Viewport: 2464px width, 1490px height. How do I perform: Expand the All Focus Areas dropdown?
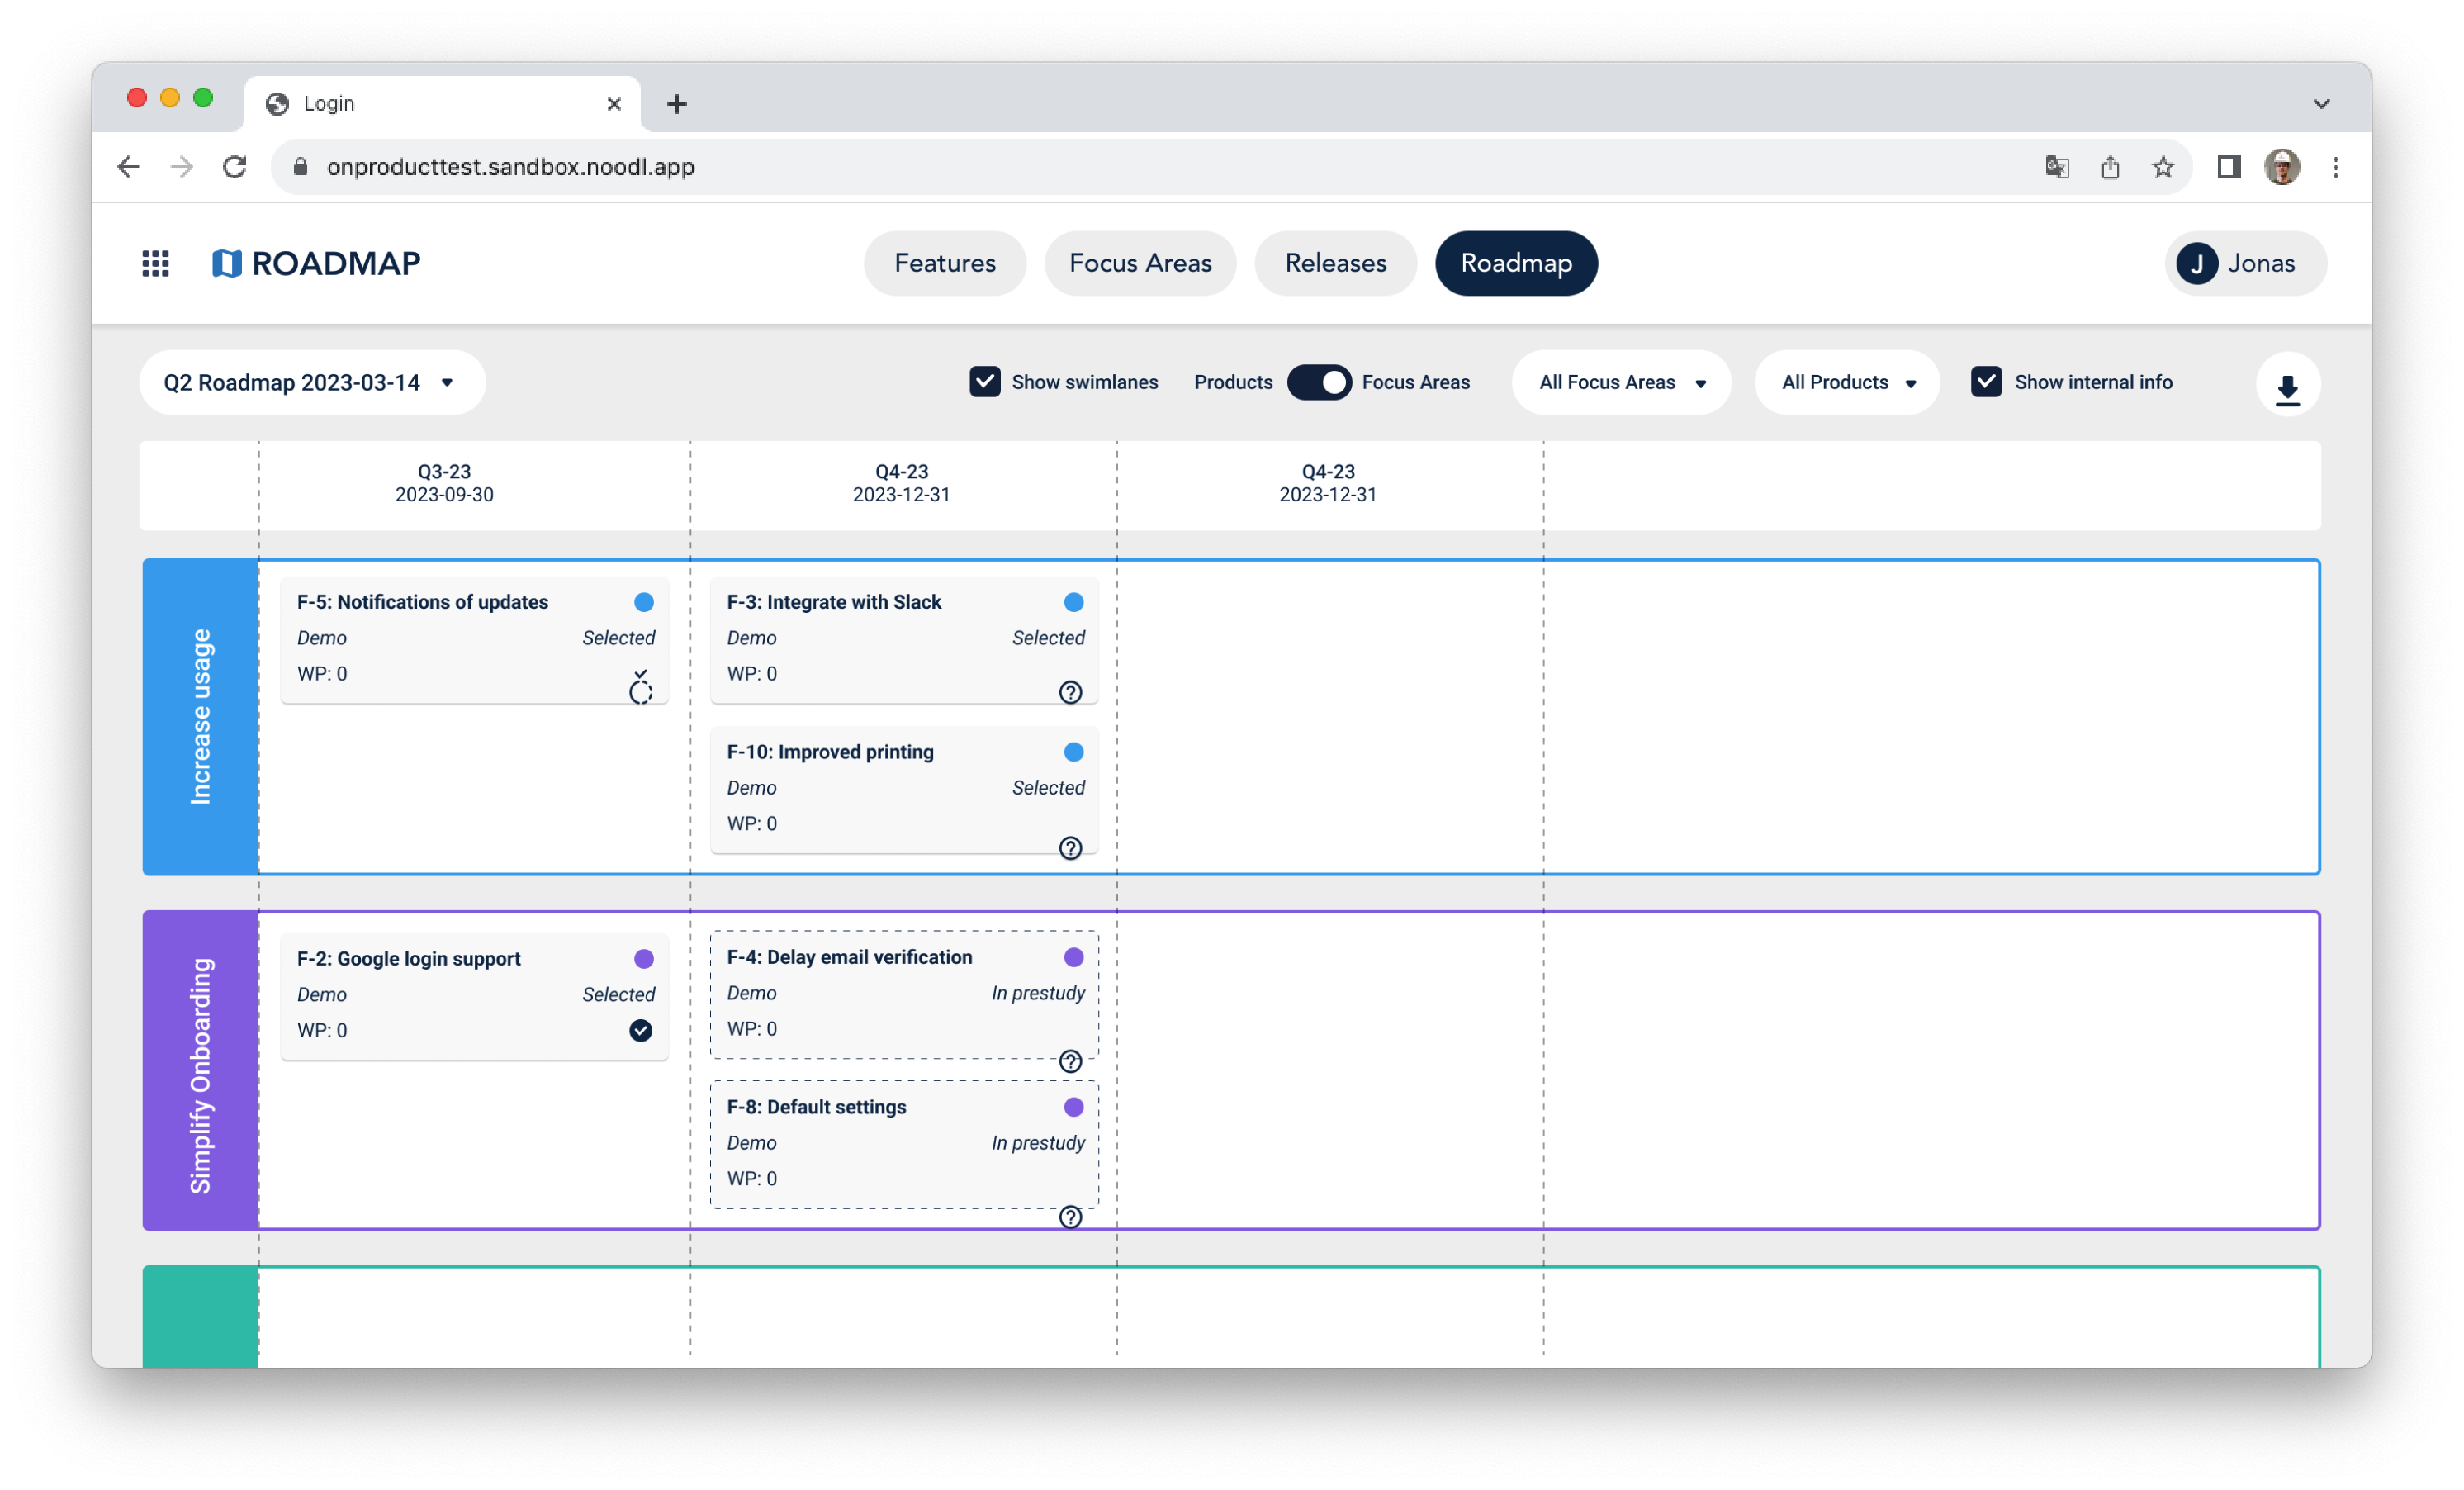1621,383
